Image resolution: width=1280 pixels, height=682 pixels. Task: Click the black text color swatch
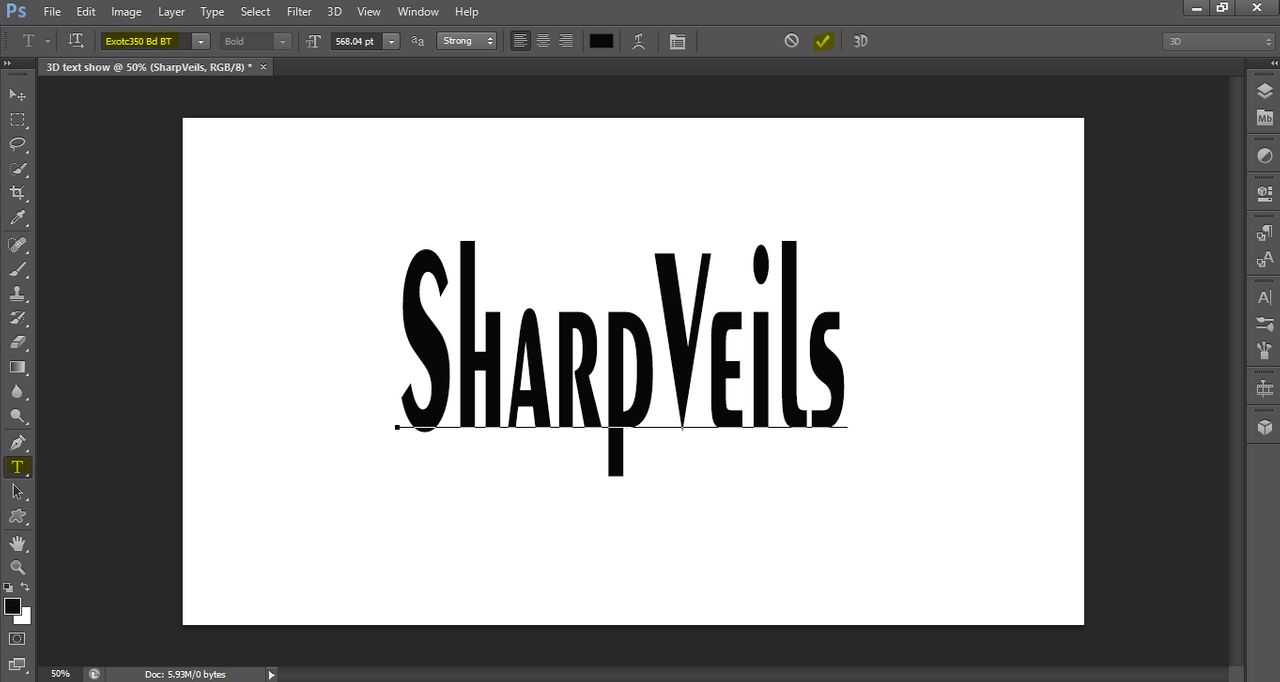coord(601,41)
